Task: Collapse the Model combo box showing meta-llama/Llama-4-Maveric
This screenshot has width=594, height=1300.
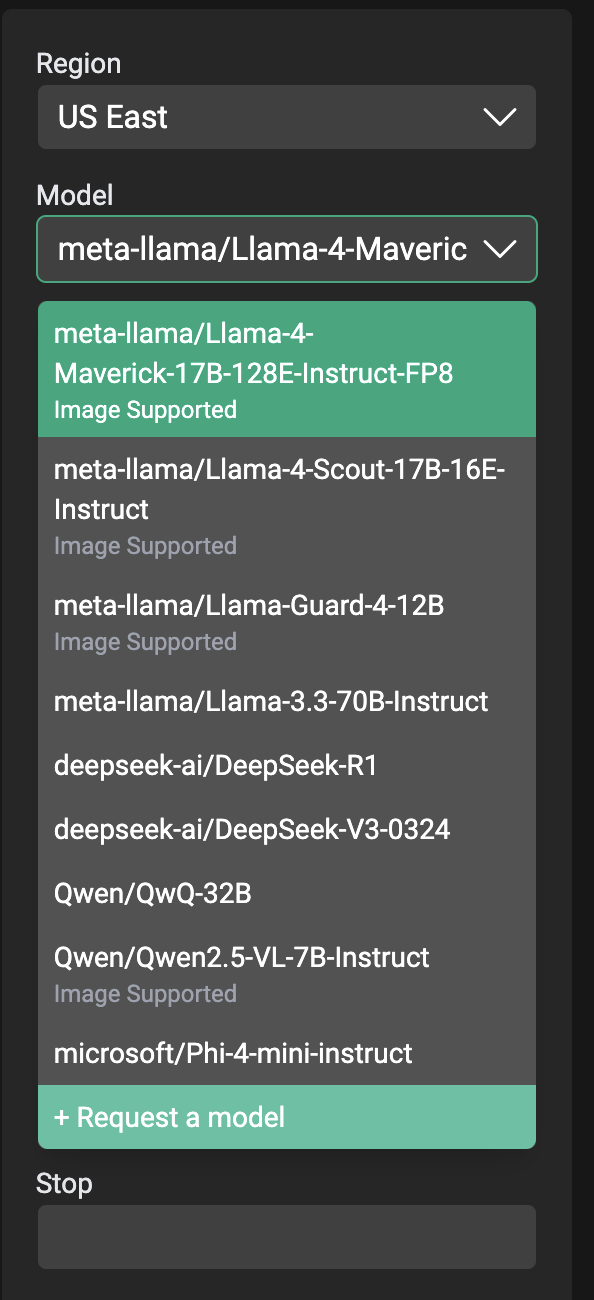Action: click(x=287, y=249)
